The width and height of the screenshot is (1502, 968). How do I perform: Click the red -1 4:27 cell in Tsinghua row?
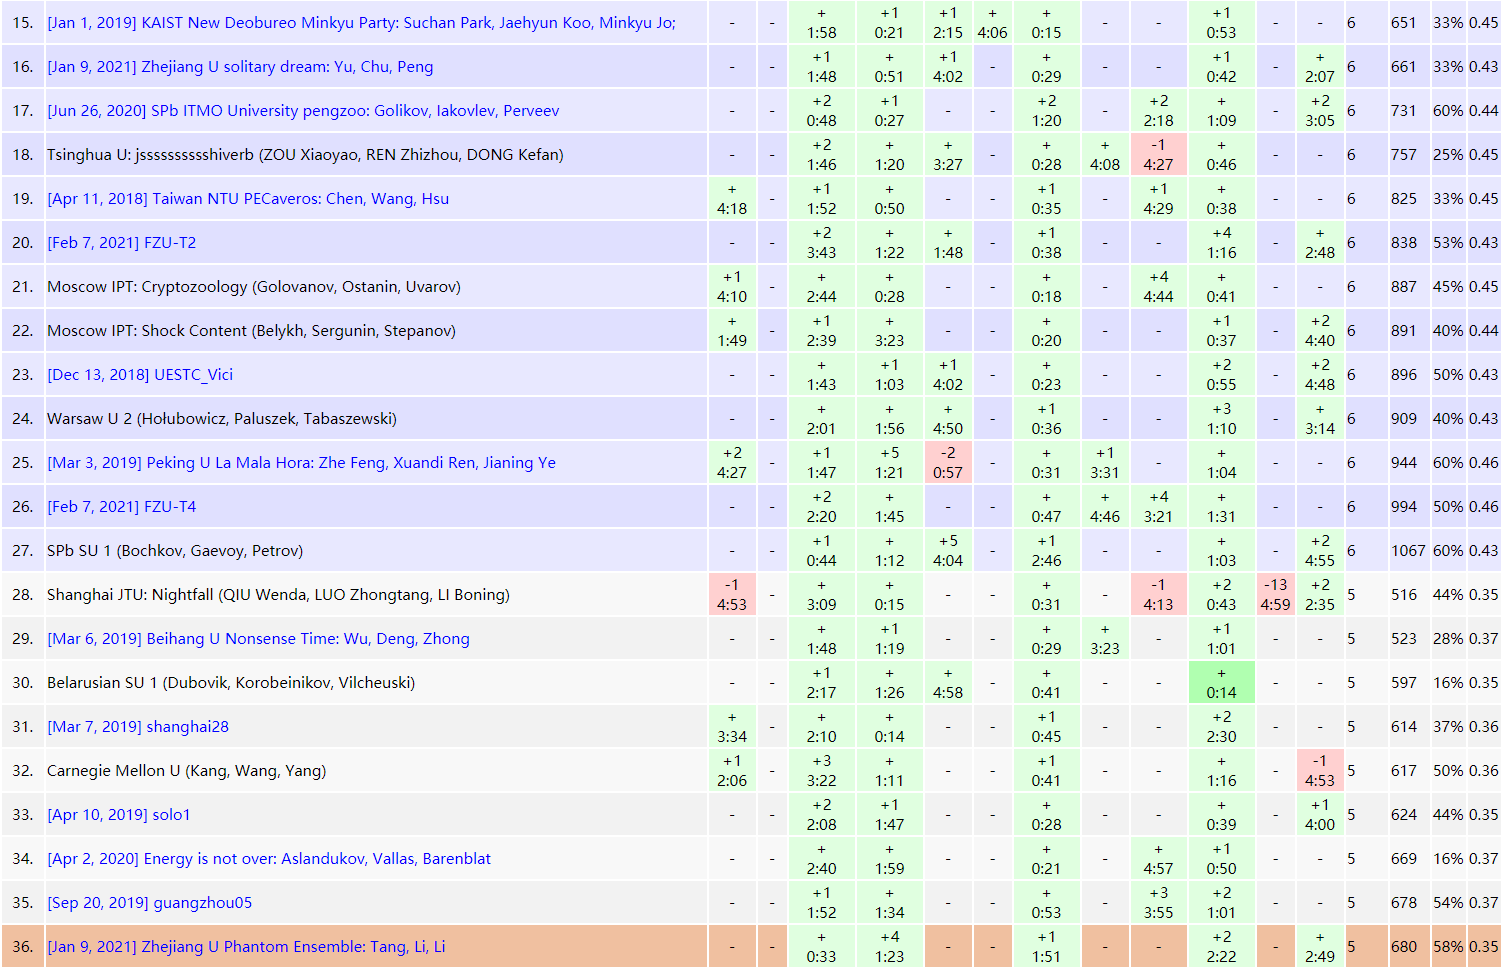[1158, 154]
